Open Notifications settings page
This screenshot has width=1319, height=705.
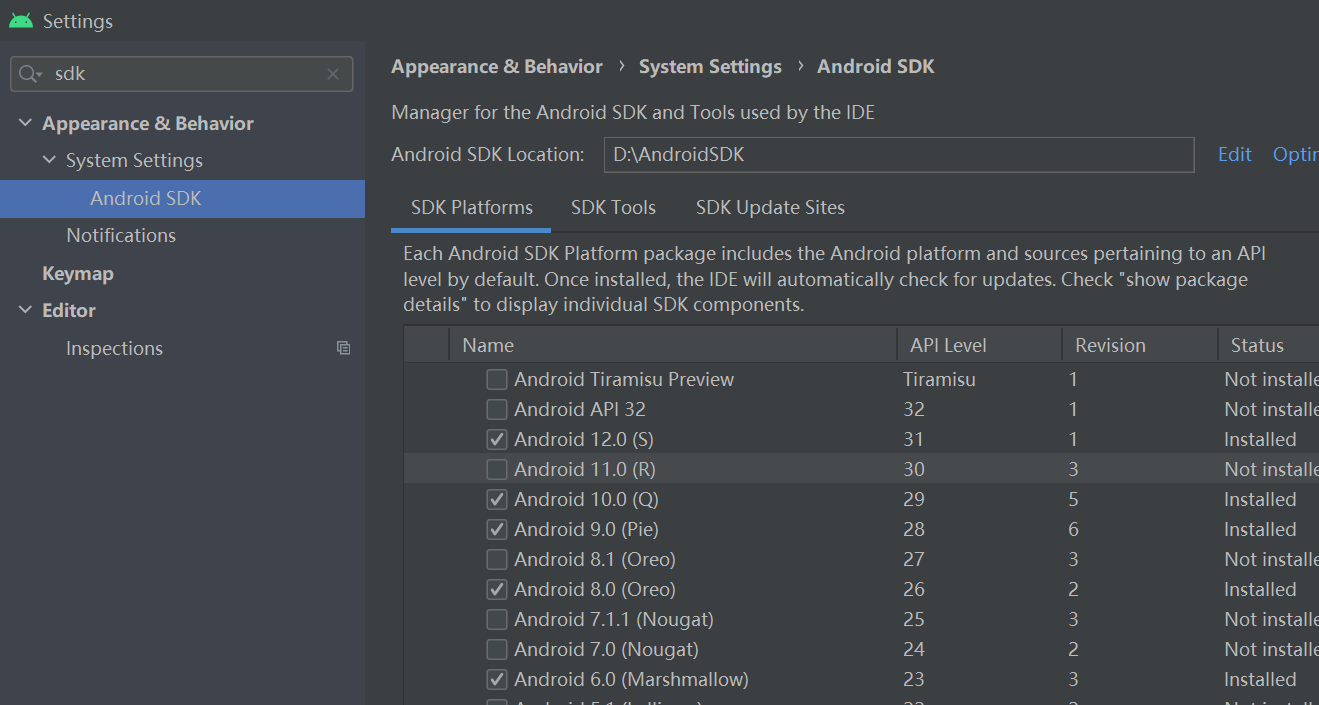click(121, 235)
